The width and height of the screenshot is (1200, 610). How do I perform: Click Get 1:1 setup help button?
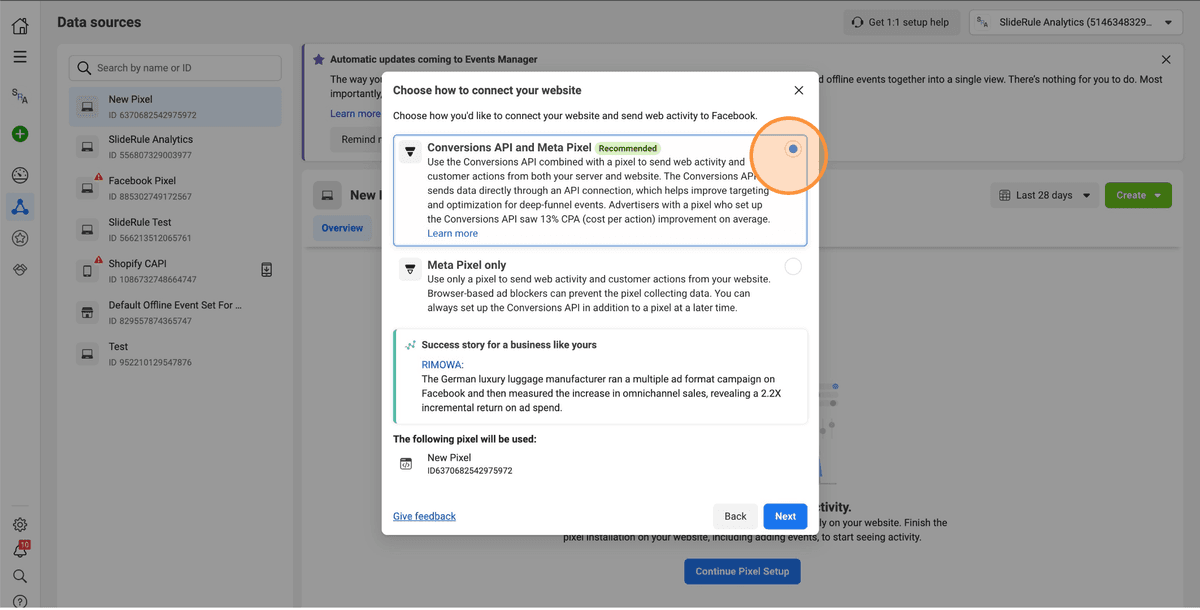click(x=901, y=22)
